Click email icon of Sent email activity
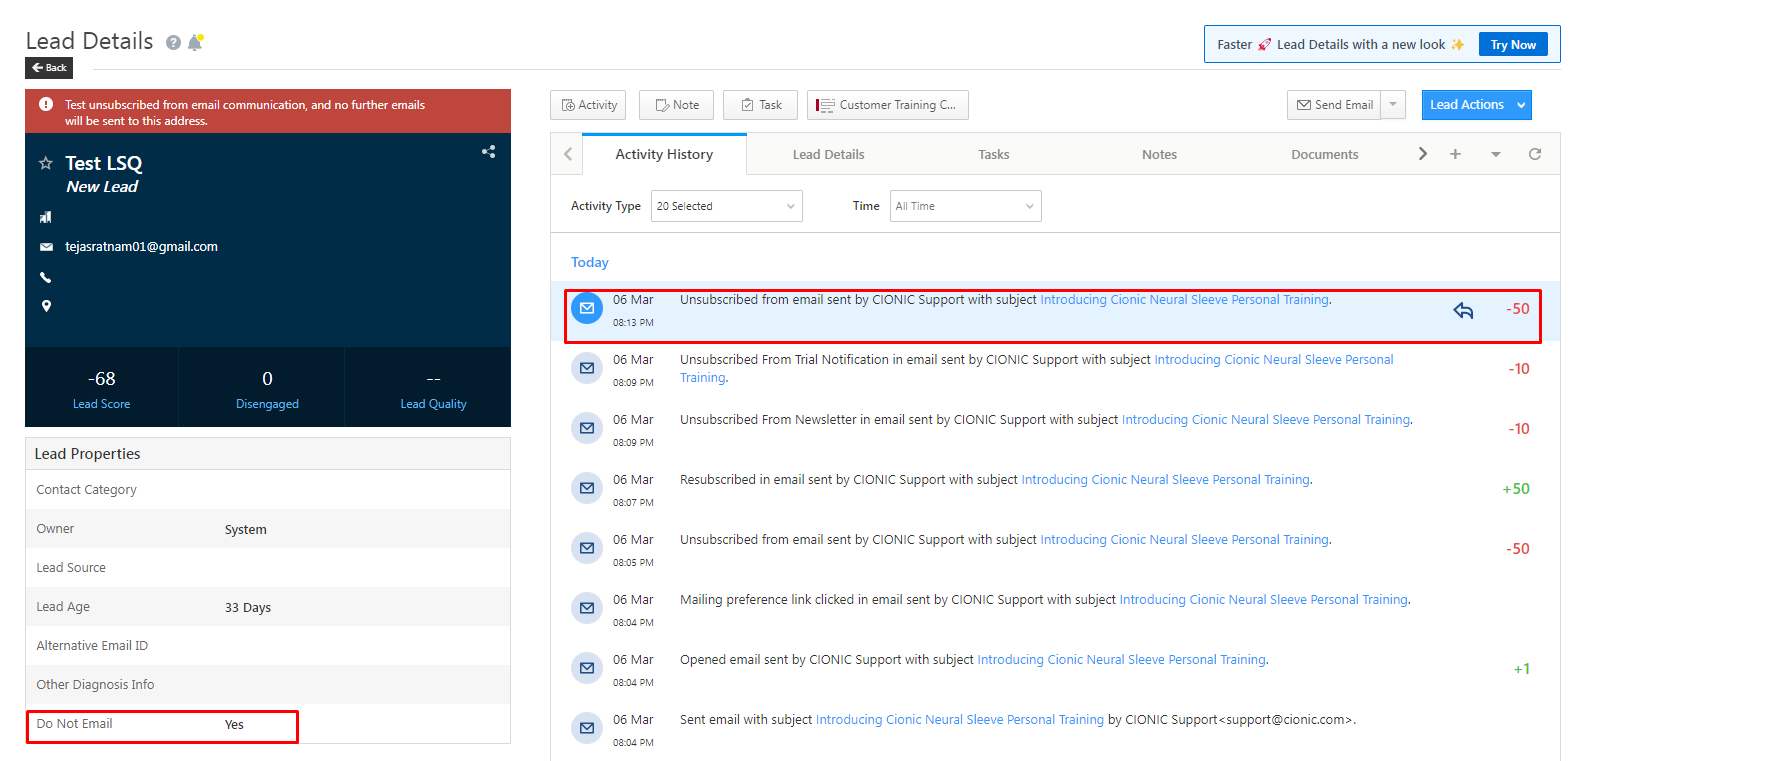The height and width of the screenshot is (761, 1774). (587, 728)
